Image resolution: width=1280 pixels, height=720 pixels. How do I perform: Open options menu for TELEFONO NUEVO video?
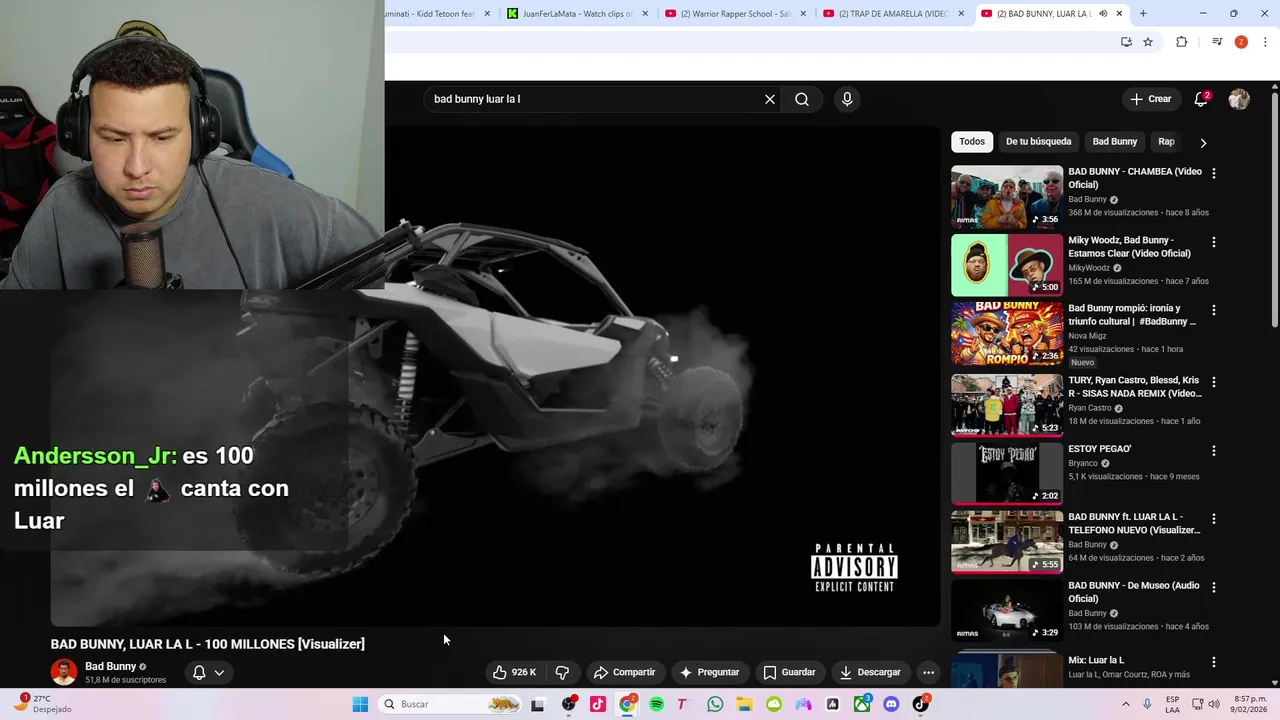coord(1214,519)
